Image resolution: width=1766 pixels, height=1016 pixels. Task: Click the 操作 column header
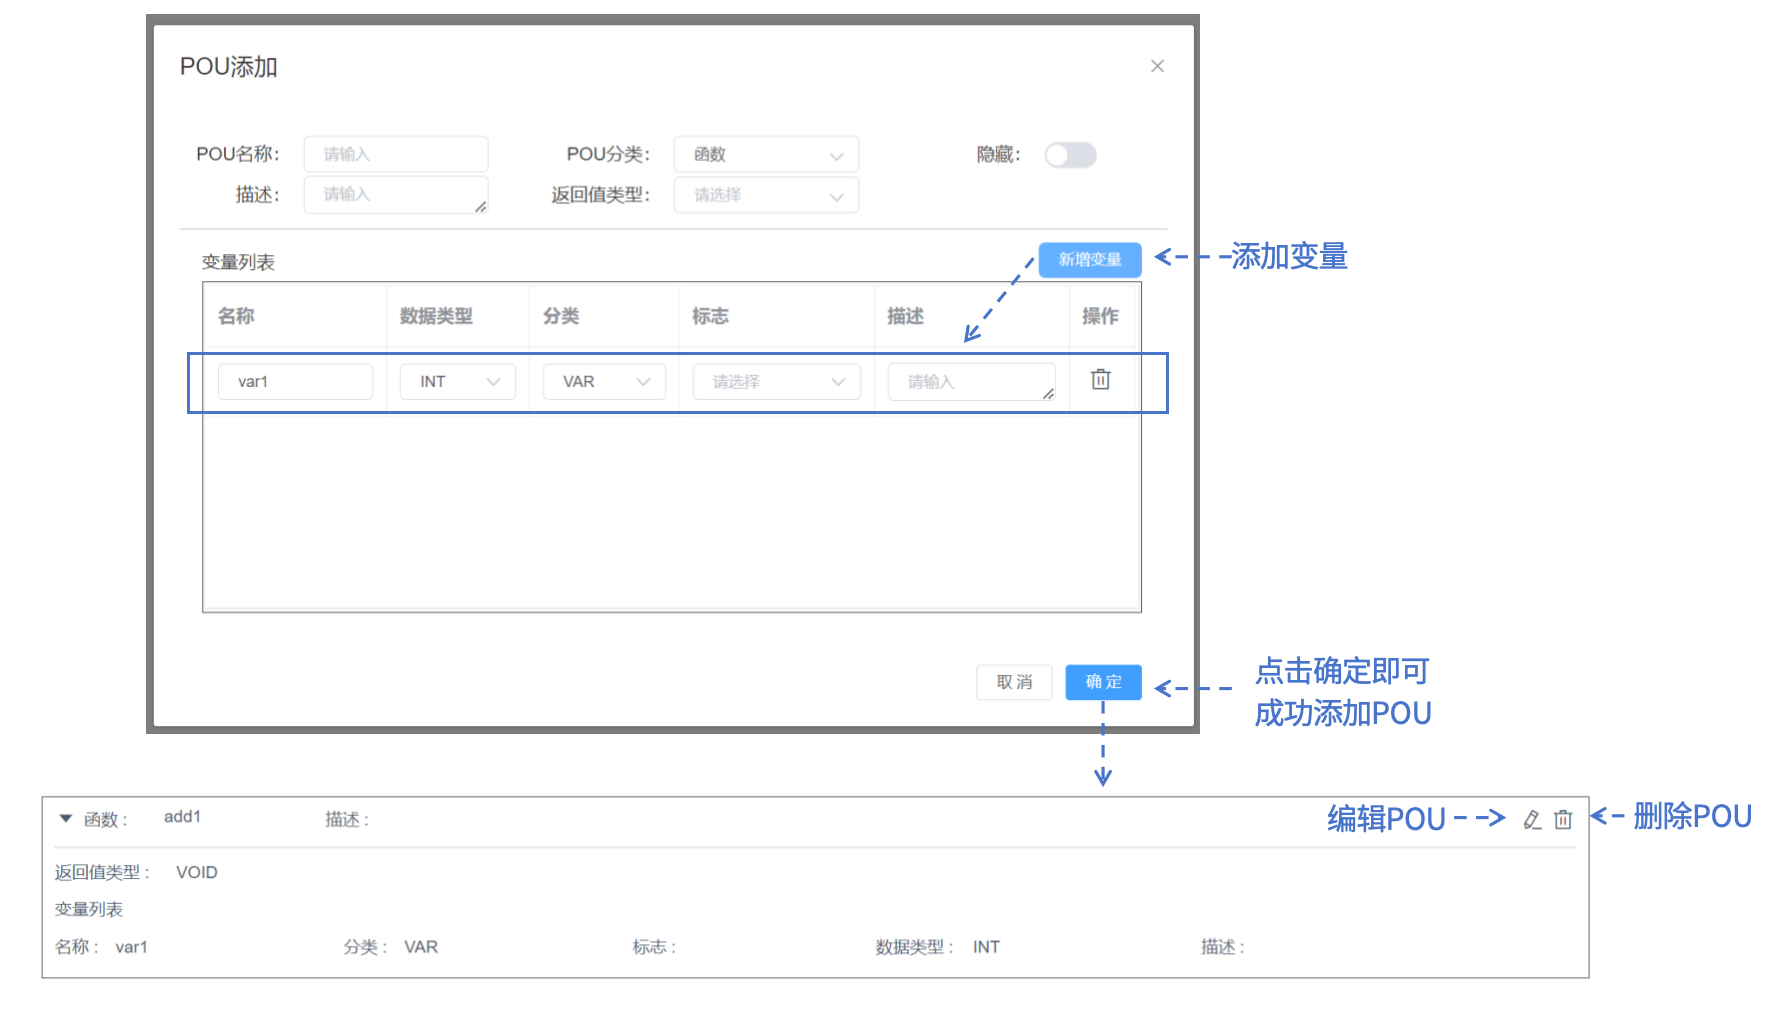[1100, 316]
